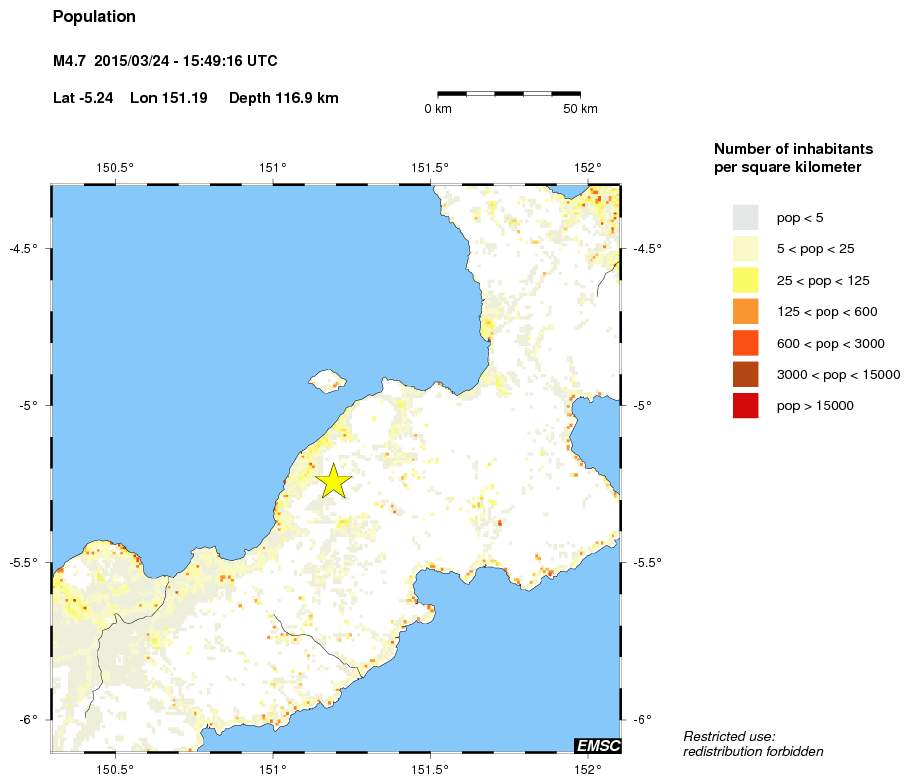Click the 'Depth 116.9 km' label
910x784 pixels.
(x=283, y=98)
